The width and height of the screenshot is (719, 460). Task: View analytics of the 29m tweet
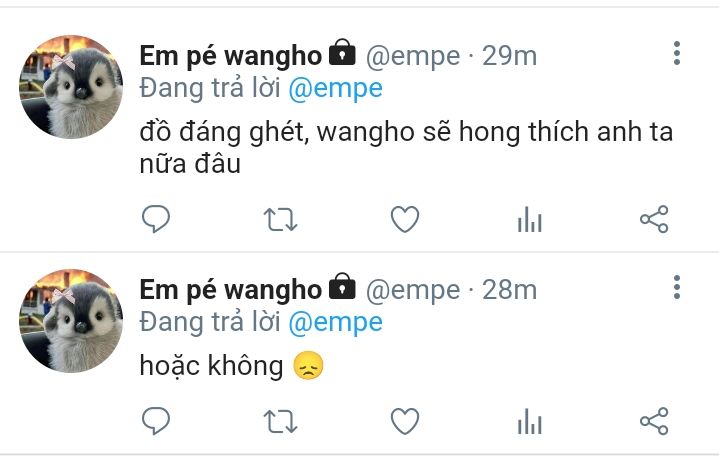(x=530, y=219)
